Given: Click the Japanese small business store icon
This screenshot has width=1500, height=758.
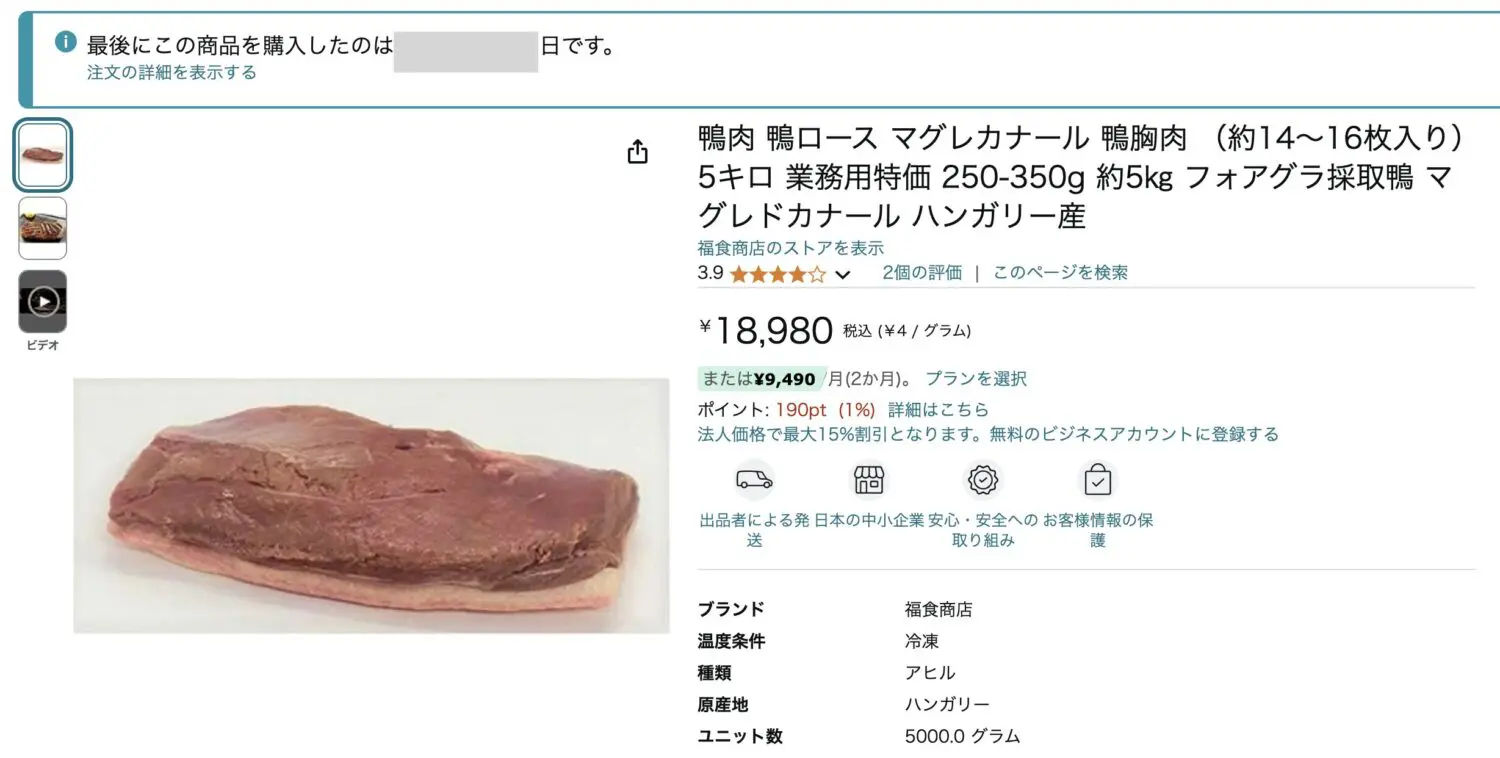Looking at the screenshot, I should 869,480.
